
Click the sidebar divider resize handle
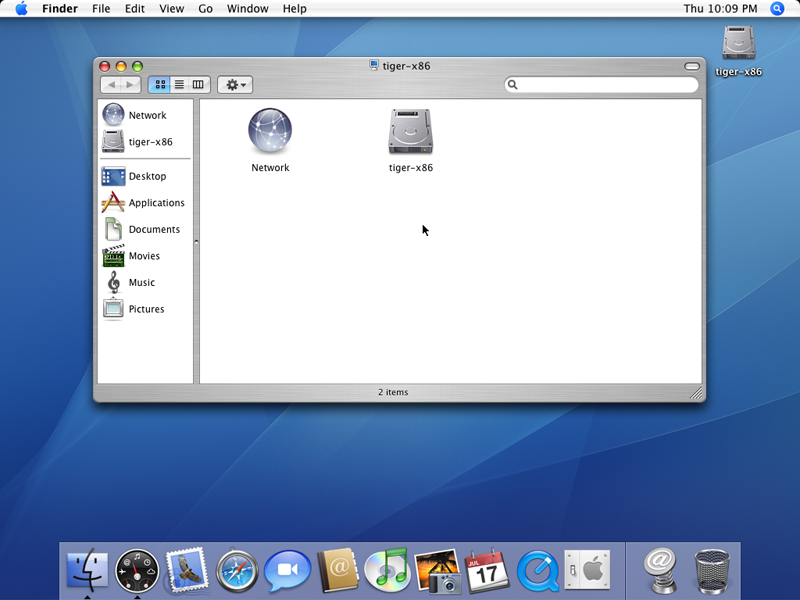pos(196,241)
